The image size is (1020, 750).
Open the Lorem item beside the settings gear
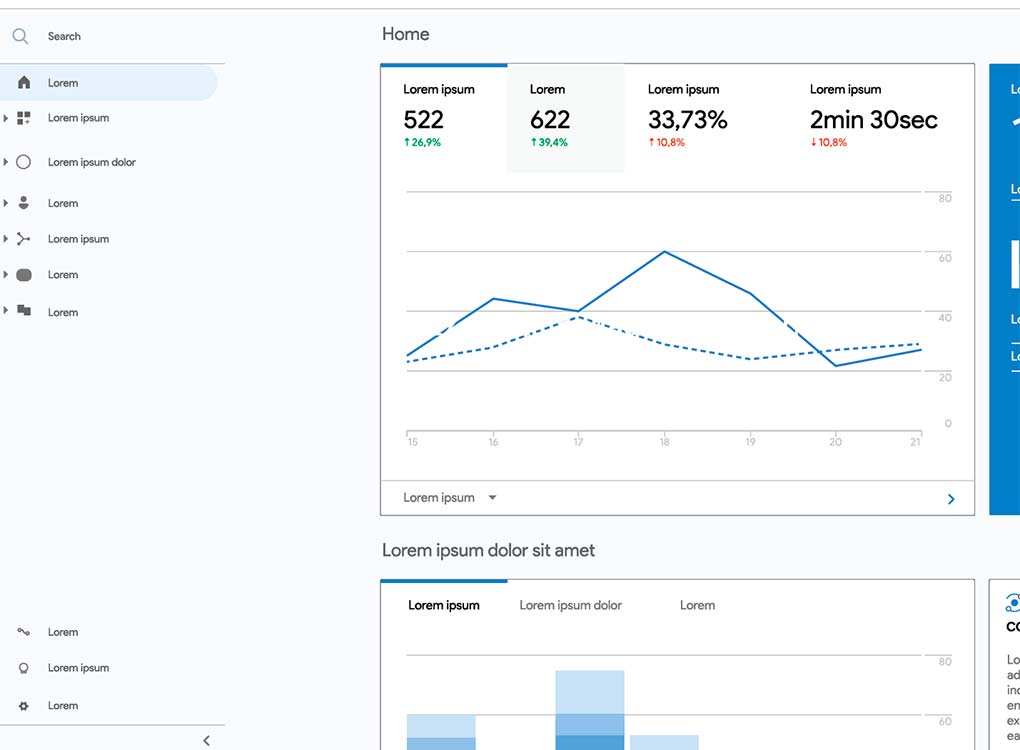[62, 706]
